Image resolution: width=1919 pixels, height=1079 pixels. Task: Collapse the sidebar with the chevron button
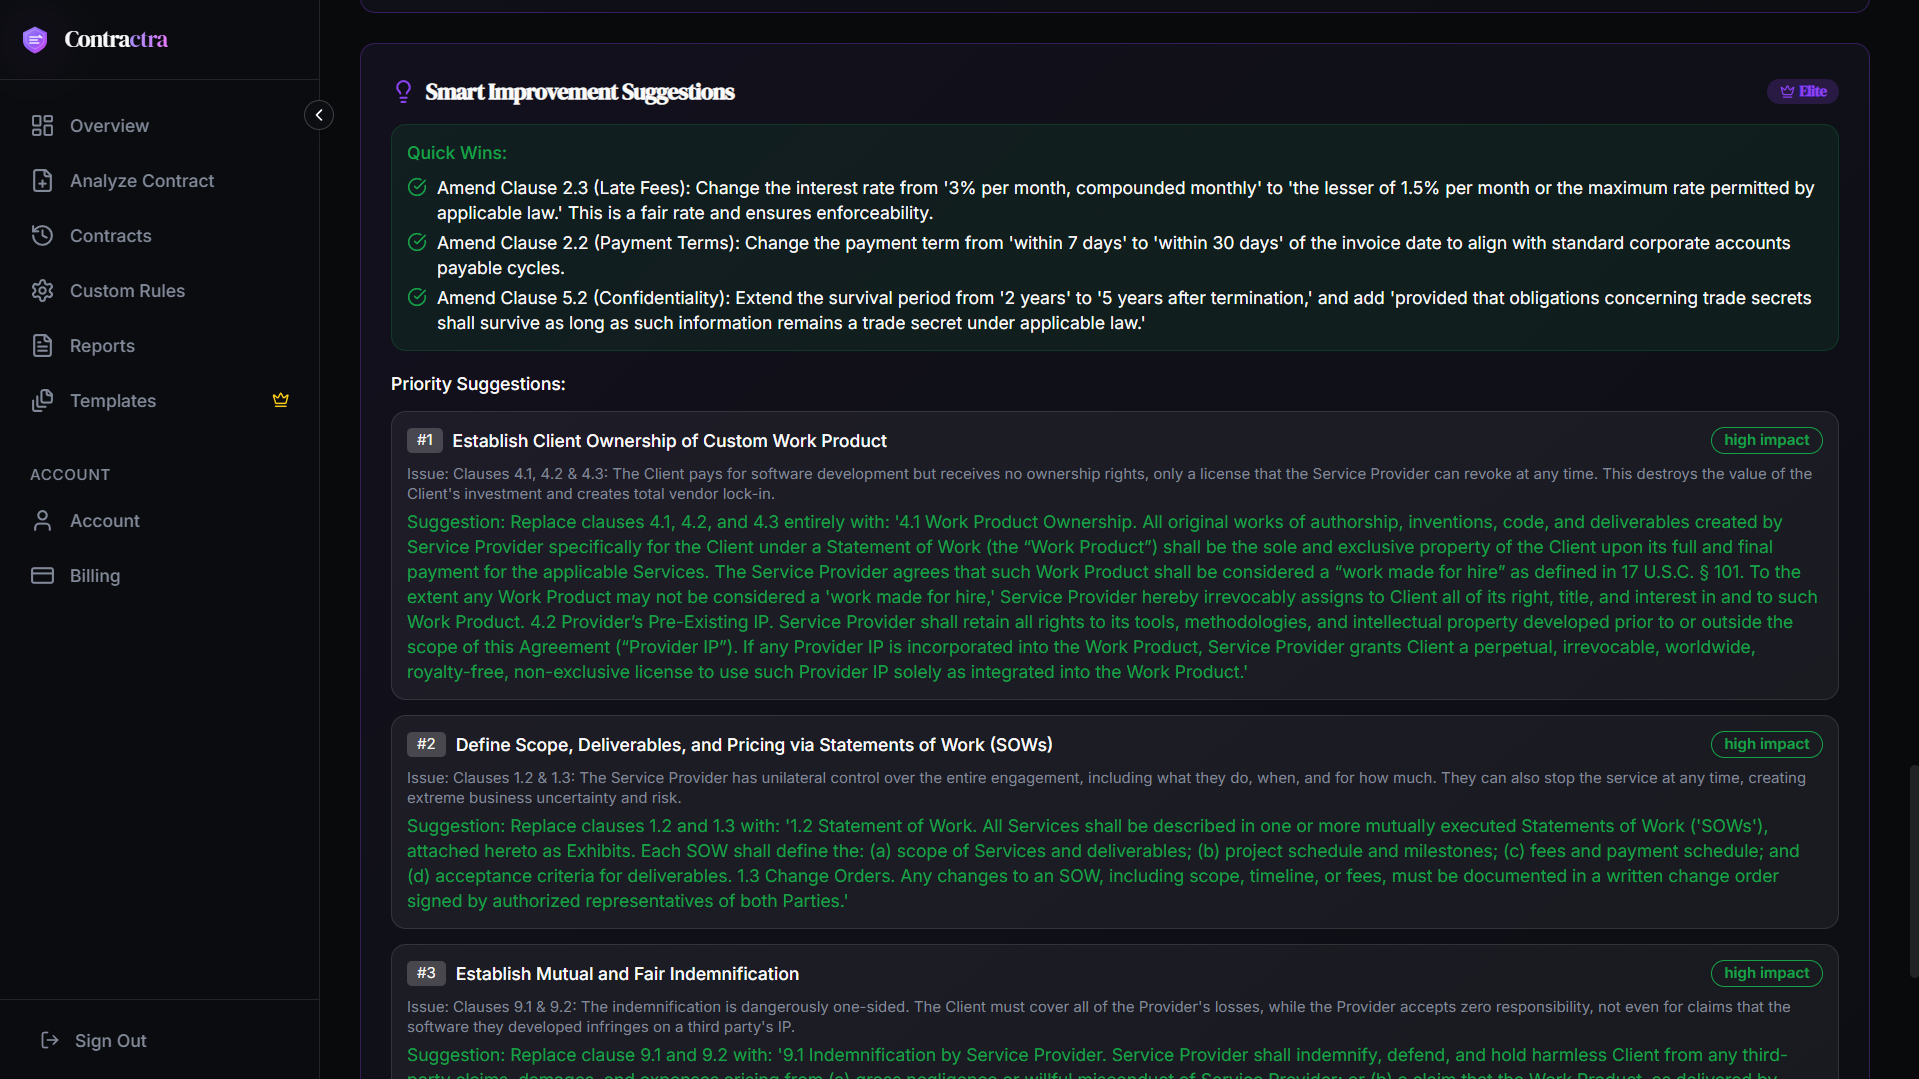pyautogui.click(x=319, y=115)
